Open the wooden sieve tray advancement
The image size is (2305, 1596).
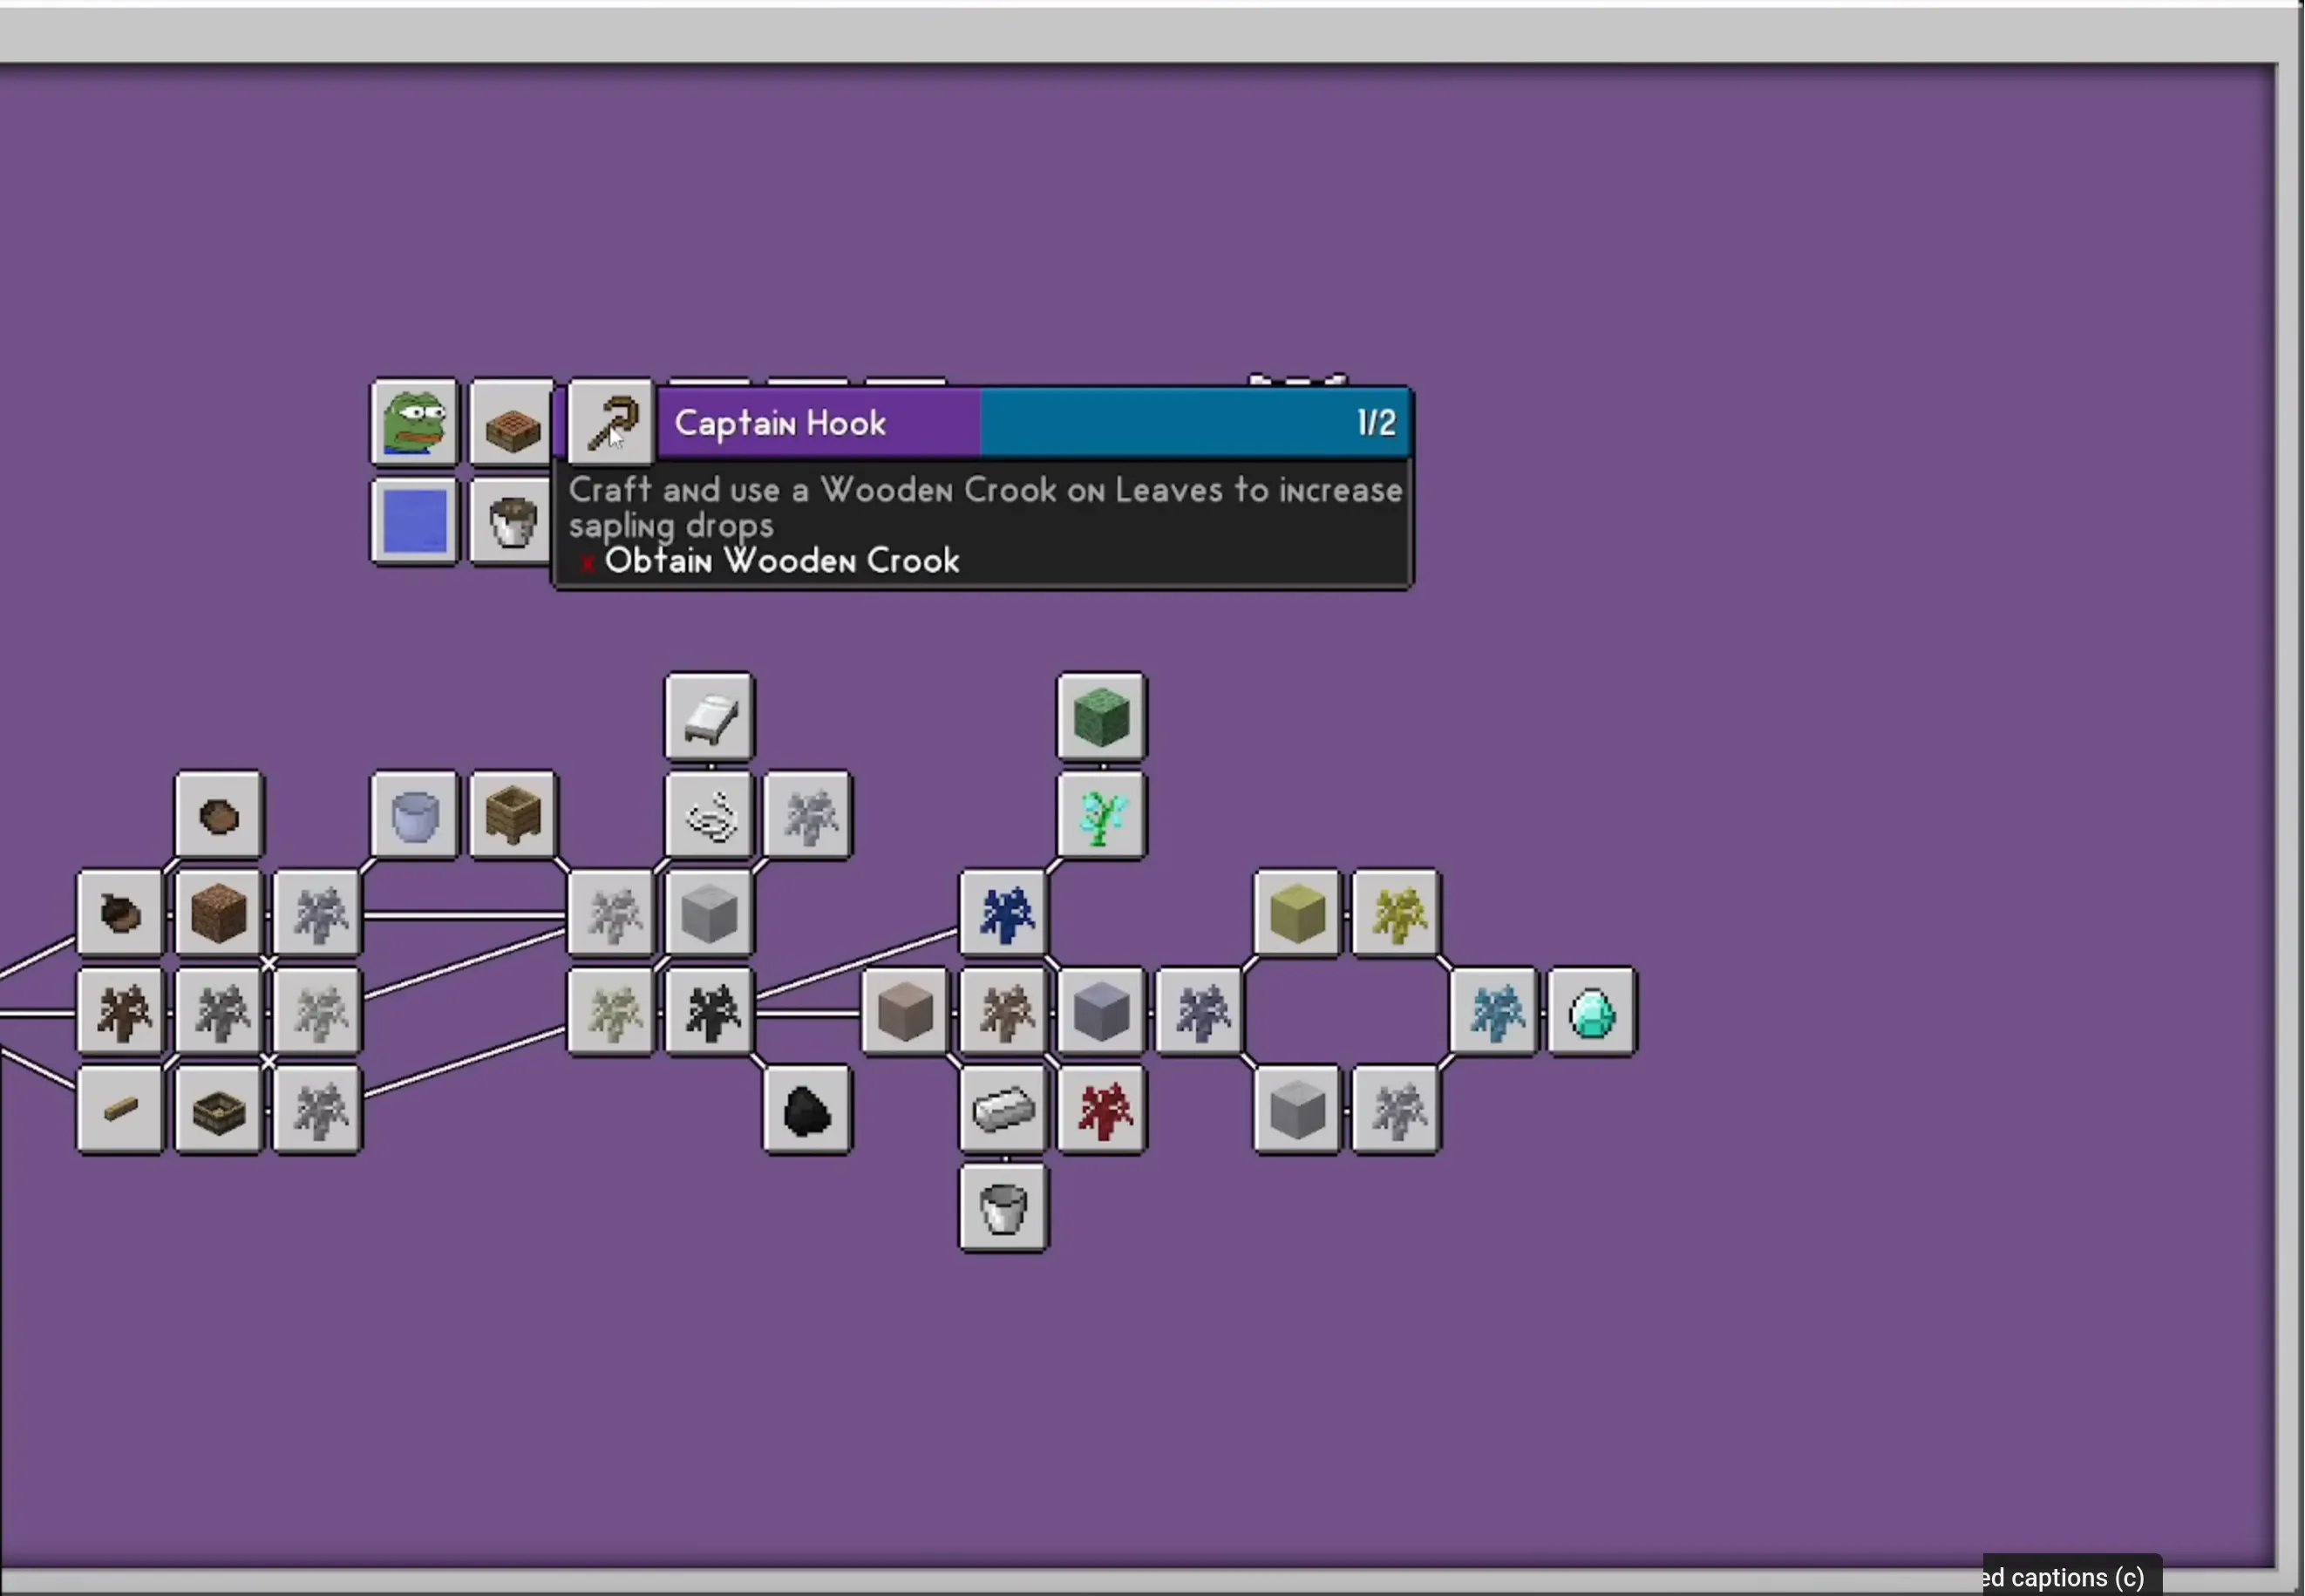218,1109
